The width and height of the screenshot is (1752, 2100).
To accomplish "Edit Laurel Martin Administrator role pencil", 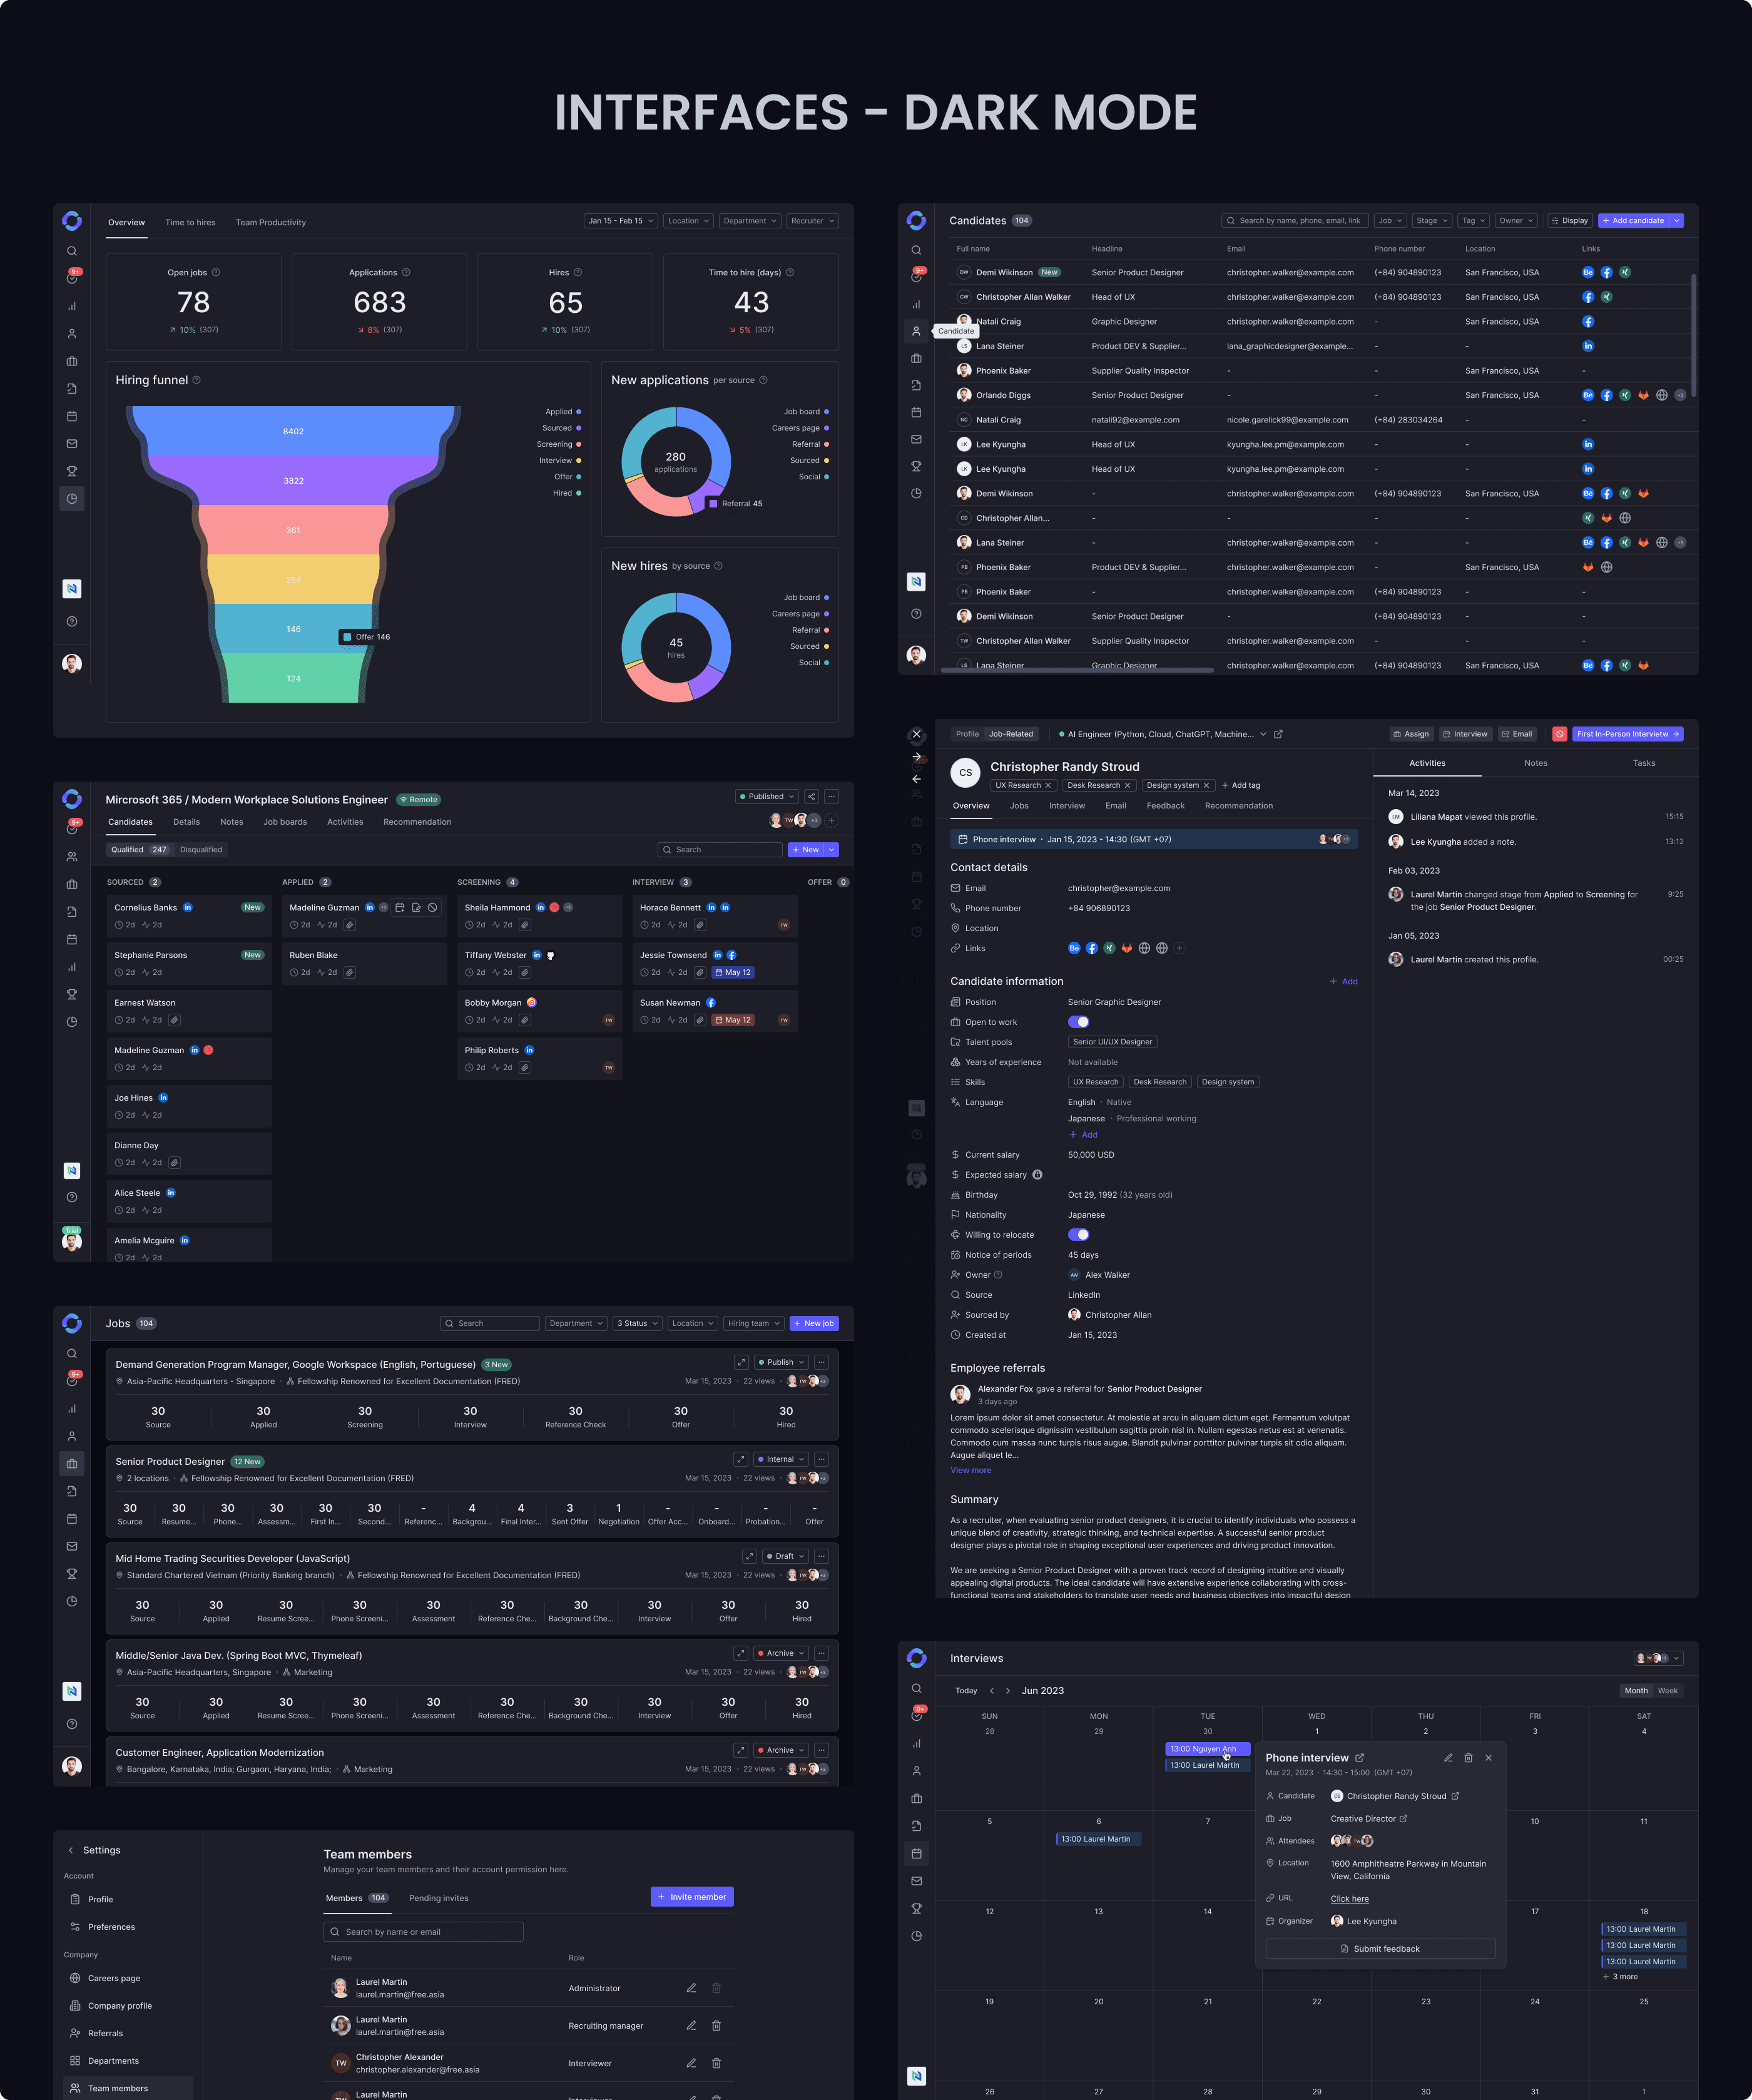I will 691,1988.
